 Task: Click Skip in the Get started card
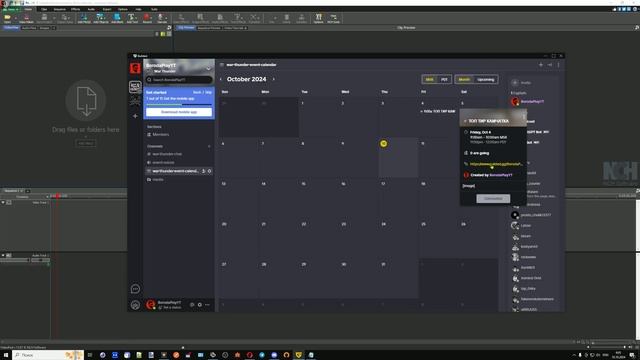click(x=209, y=93)
